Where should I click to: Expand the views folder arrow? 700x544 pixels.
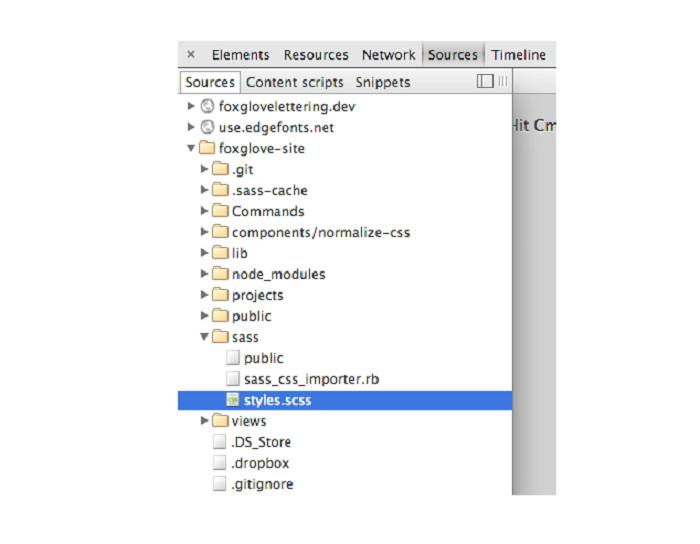(204, 421)
